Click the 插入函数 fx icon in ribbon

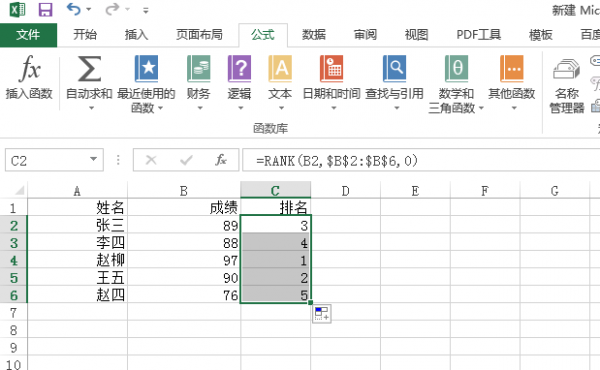[x=29, y=68]
